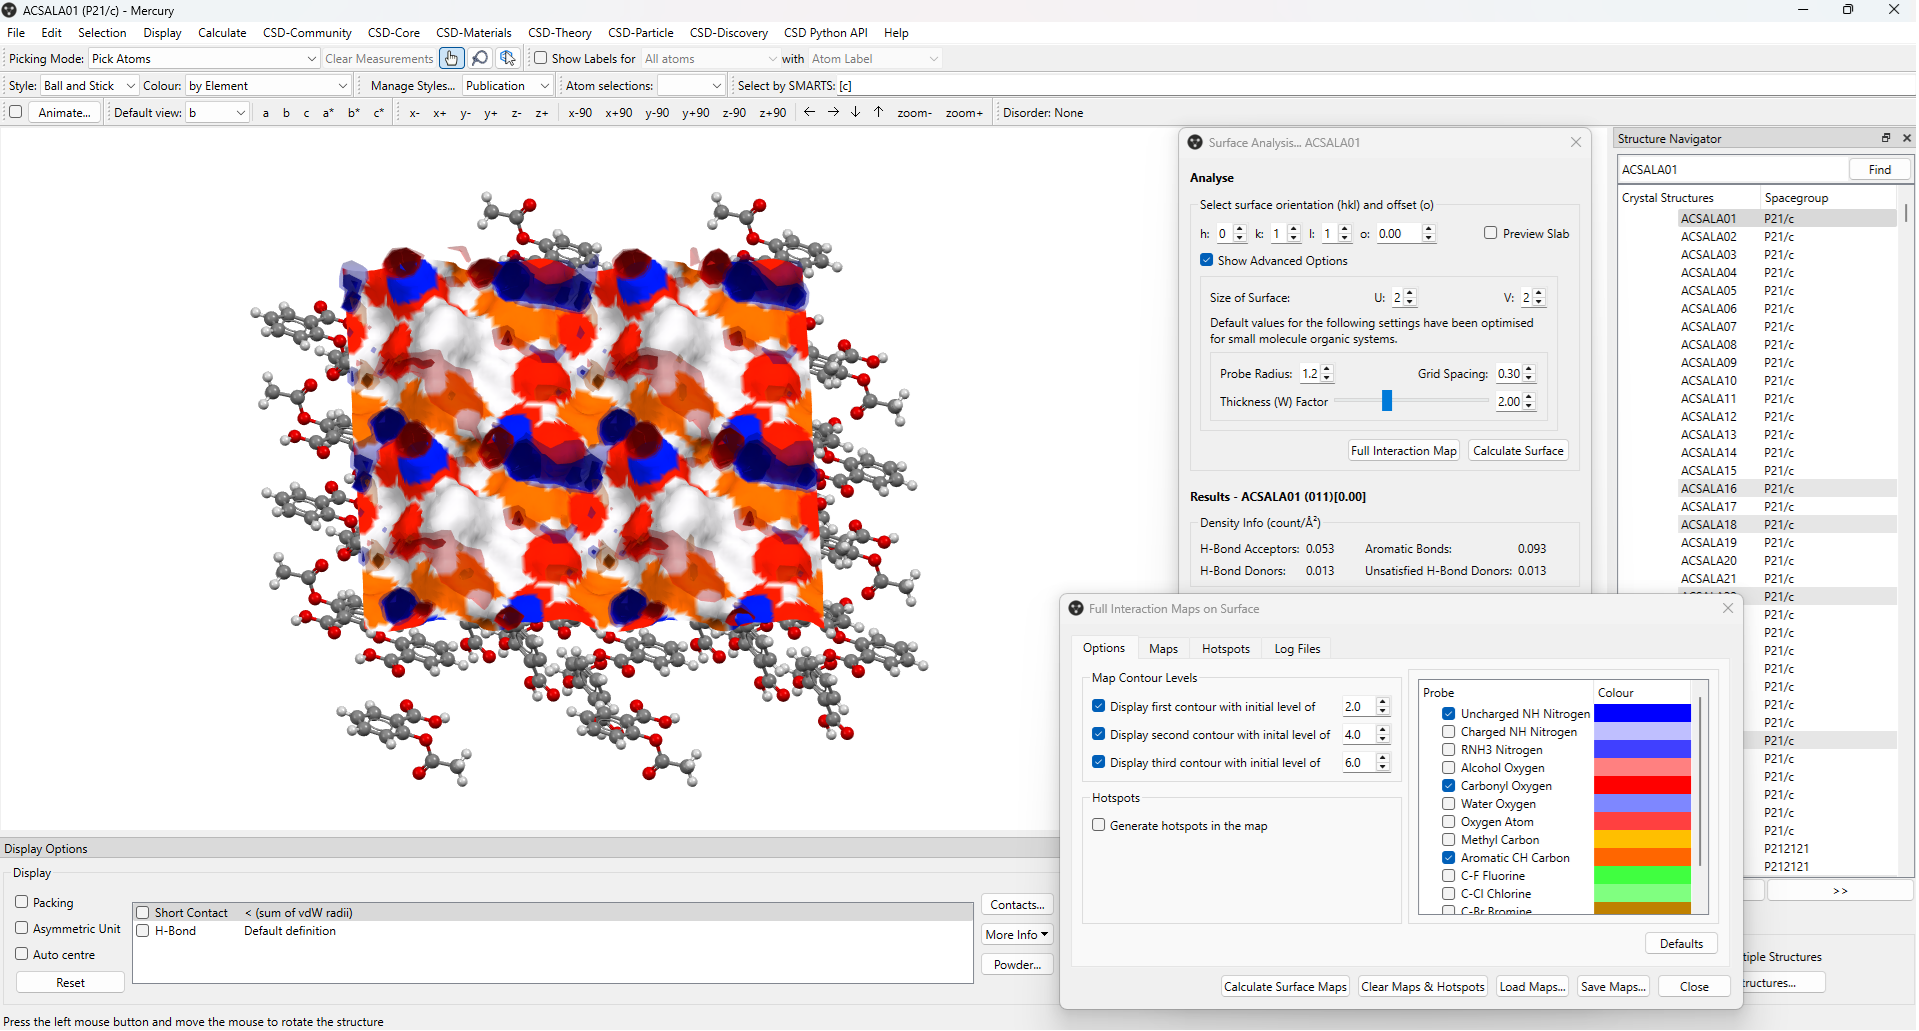Toggle the Packing display option

point(21,902)
